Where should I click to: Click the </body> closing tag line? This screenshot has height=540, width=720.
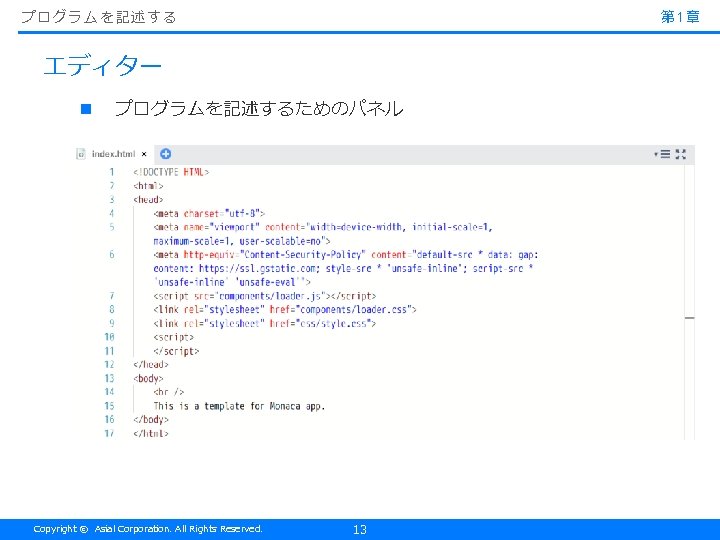pos(151,420)
